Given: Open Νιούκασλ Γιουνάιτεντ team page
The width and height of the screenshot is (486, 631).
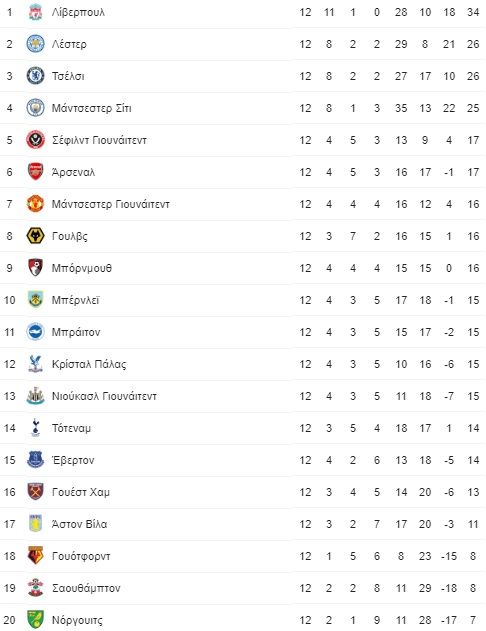Looking at the screenshot, I should tap(104, 396).
